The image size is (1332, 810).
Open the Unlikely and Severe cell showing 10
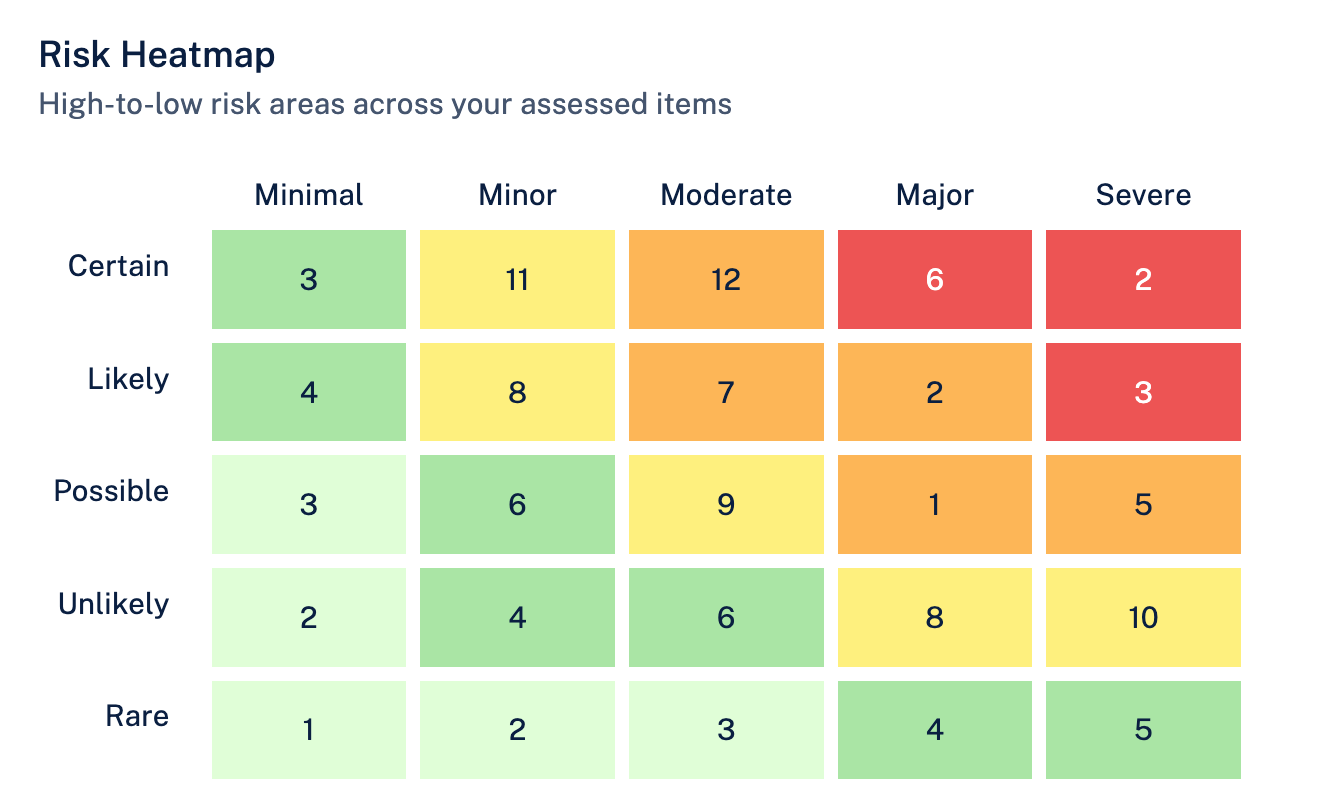[x=1143, y=617]
